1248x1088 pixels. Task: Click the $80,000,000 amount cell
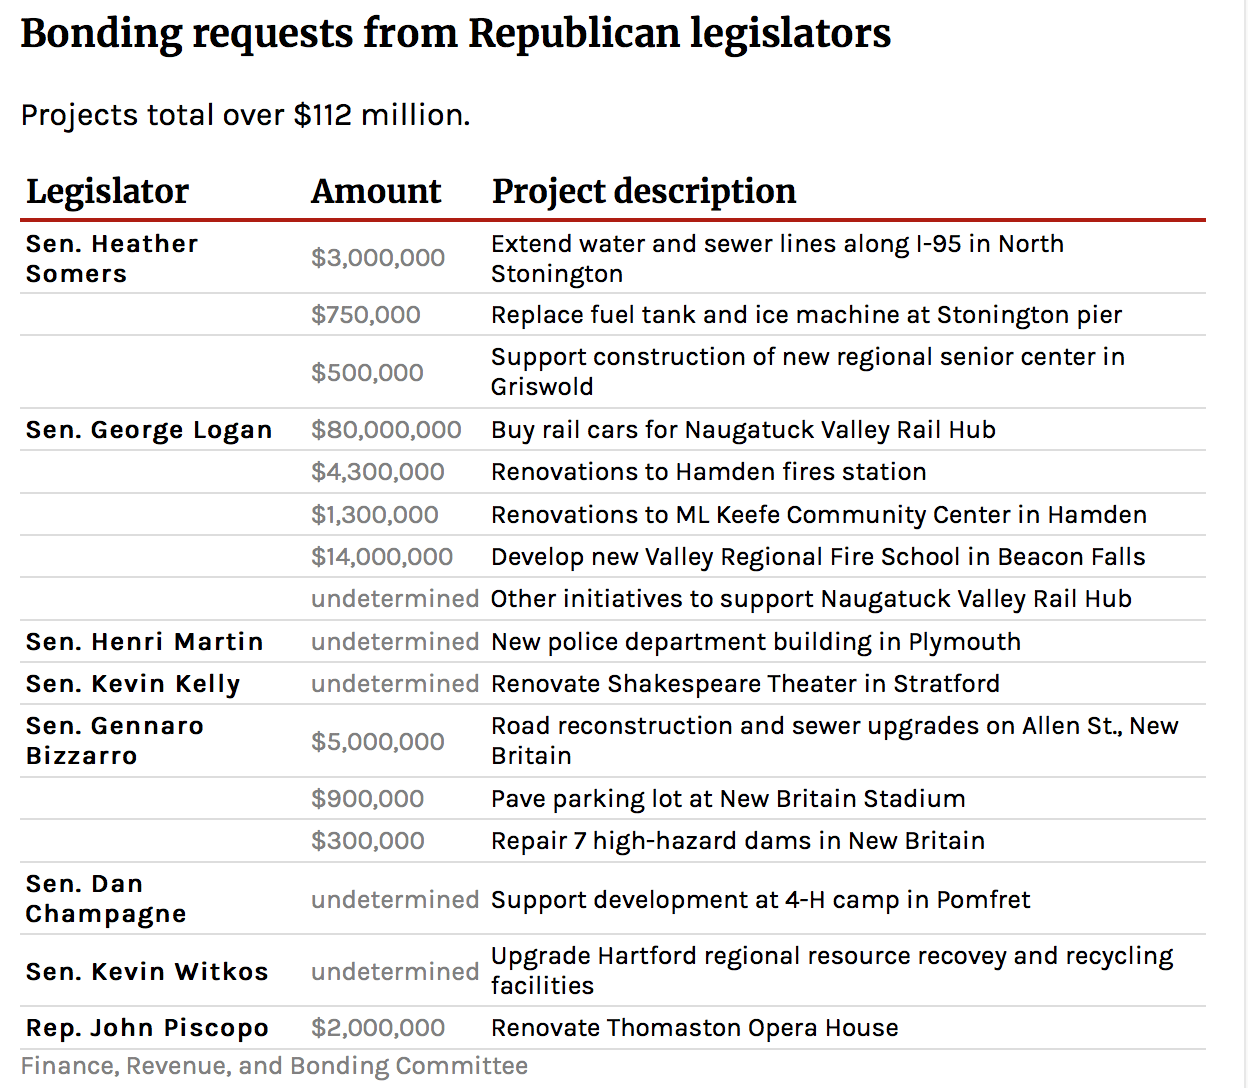click(386, 430)
